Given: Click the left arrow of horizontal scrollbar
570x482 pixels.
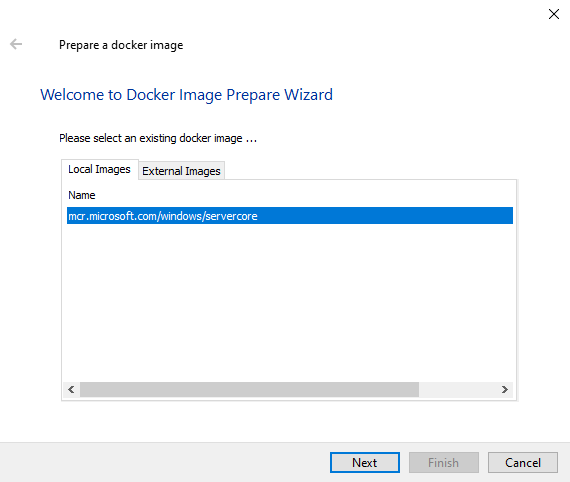Looking at the screenshot, I should click(71, 390).
